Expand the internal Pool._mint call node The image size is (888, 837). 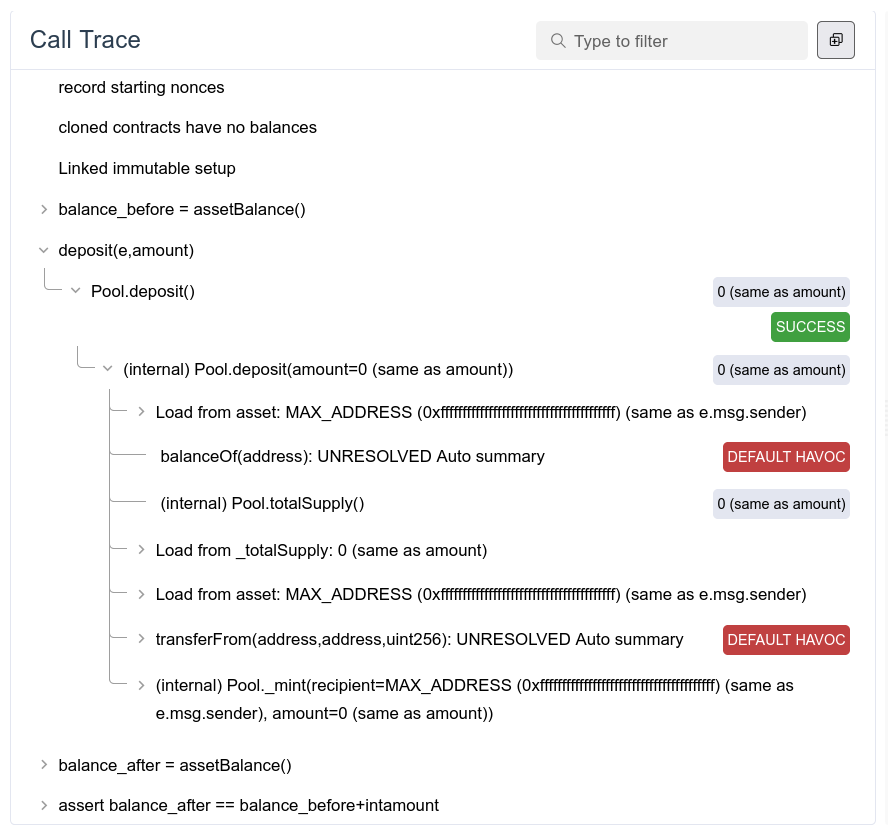[x=141, y=685]
